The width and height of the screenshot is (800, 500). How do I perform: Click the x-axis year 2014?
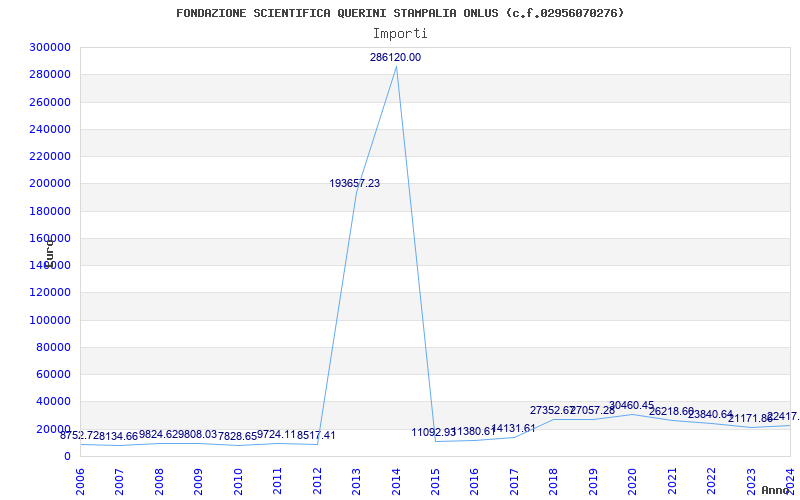pos(395,481)
